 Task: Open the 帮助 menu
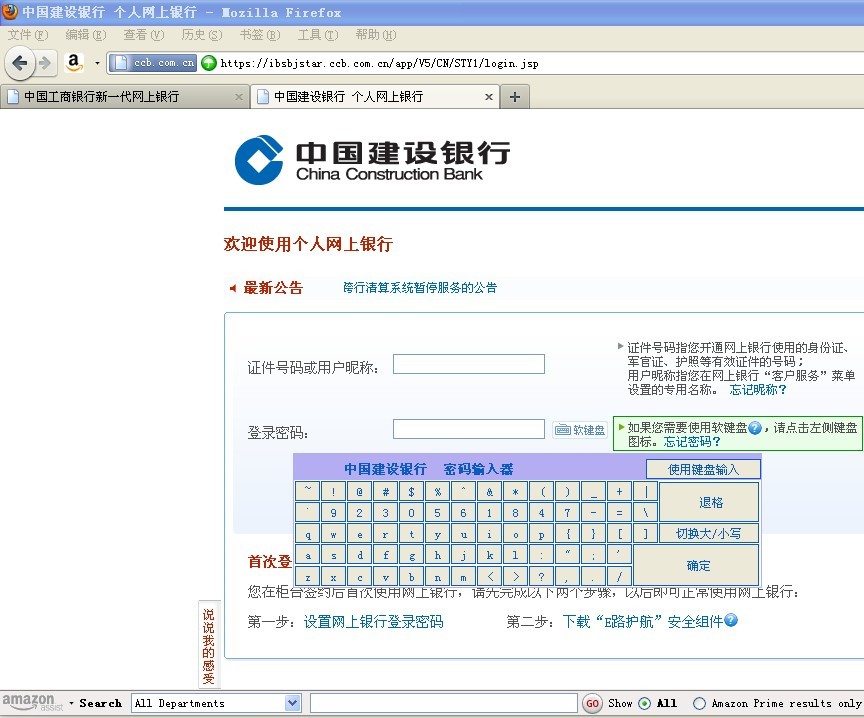coord(376,35)
